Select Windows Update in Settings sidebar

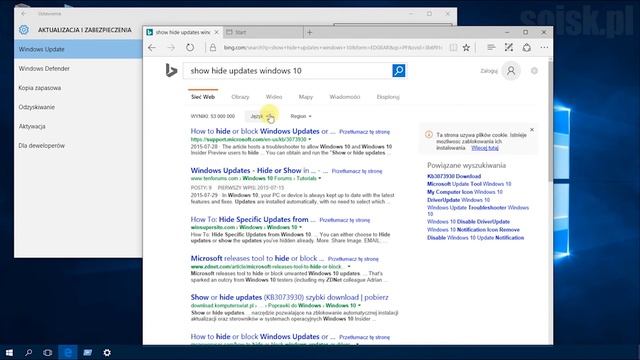click(x=78, y=49)
